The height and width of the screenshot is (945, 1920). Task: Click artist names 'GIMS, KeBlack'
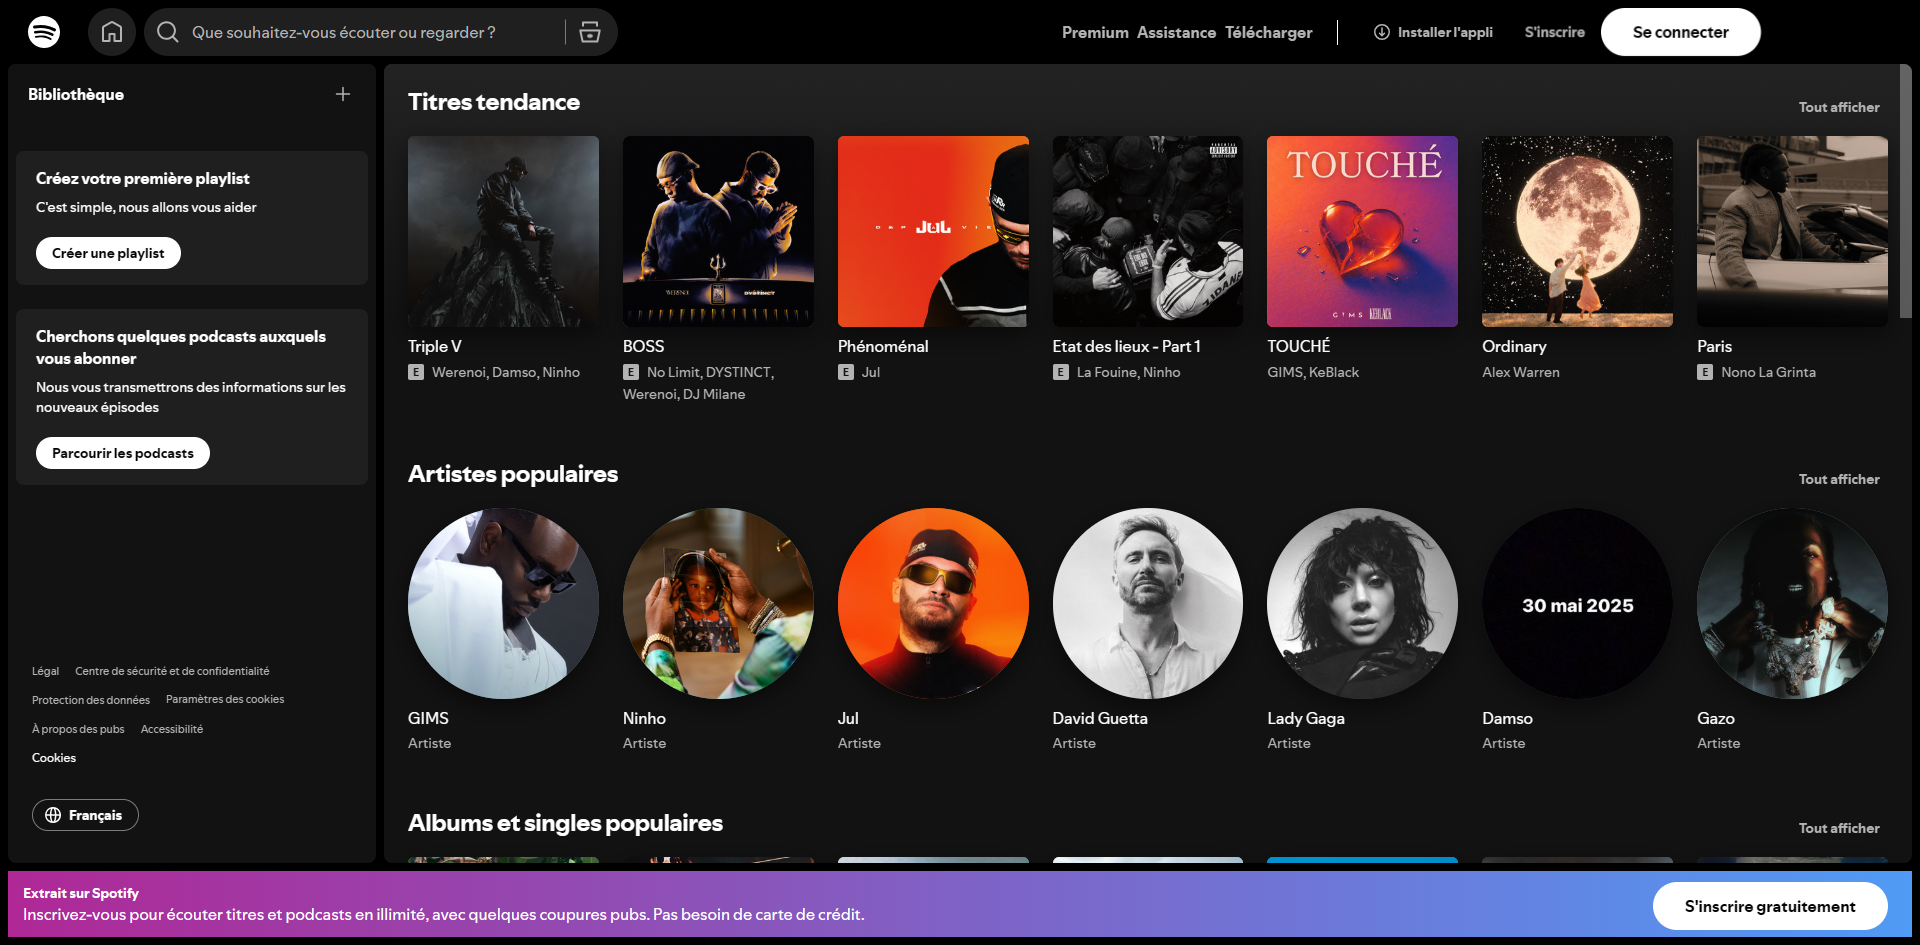tap(1313, 372)
